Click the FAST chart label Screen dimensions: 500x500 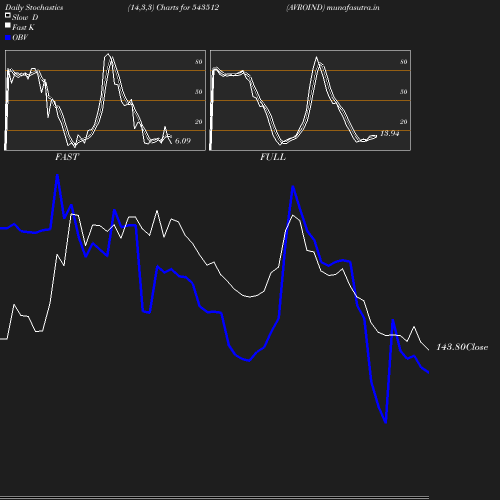67,157
